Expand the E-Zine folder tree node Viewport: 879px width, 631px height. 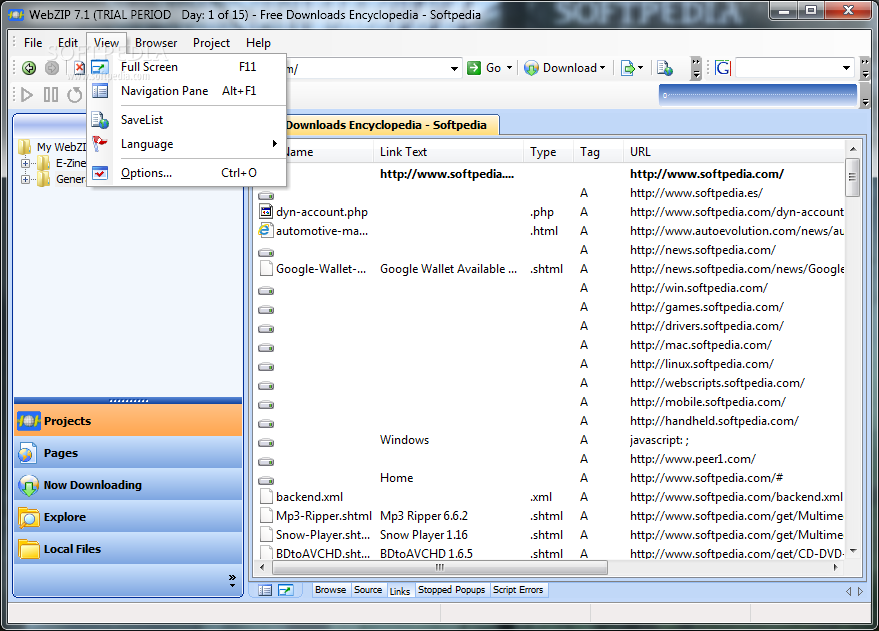(x=25, y=163)
